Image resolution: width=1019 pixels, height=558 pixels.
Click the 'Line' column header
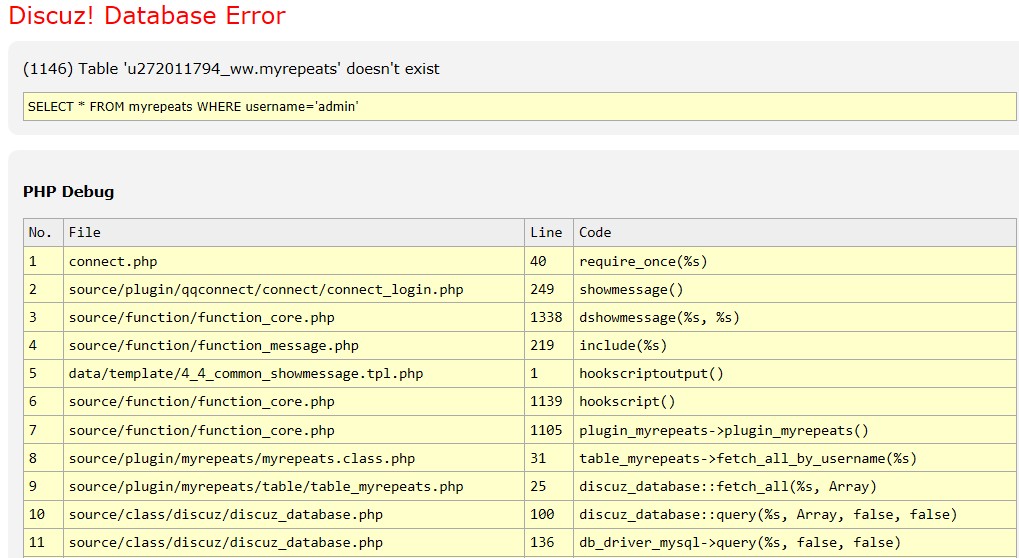pyautogui.click(x=549, y=233)
